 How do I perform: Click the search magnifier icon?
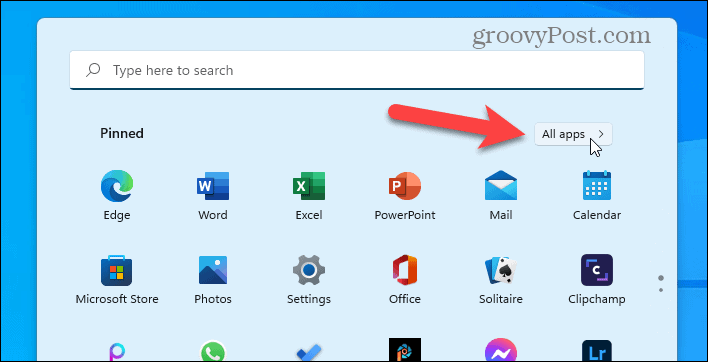(93, 70)
